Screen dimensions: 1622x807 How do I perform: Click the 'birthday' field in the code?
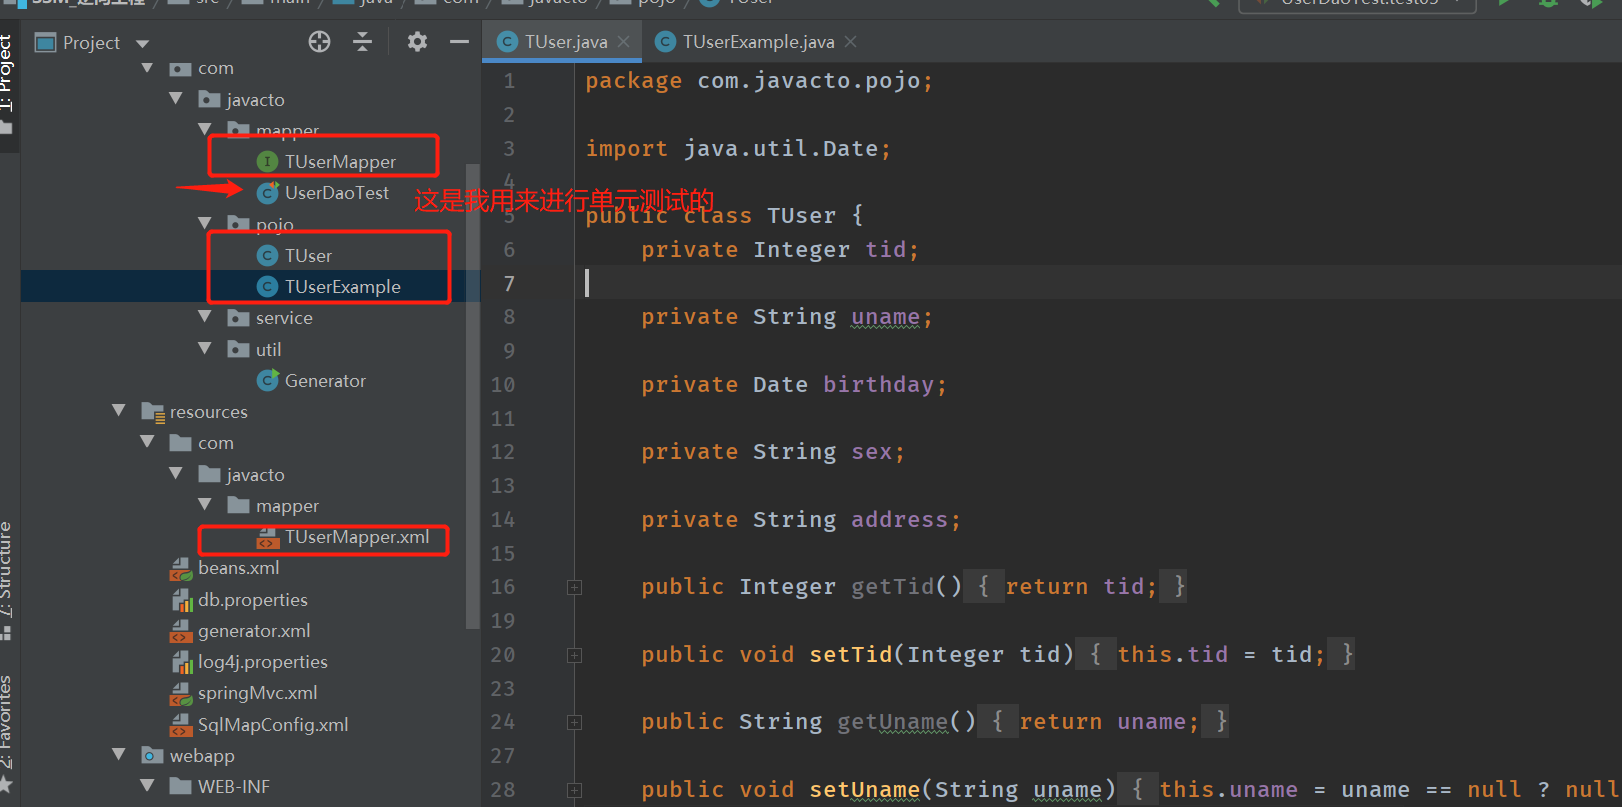coord(878,385)
